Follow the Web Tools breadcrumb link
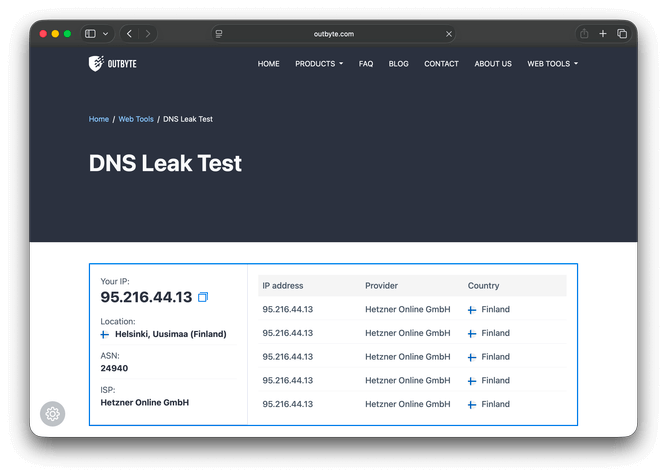The image size is (667, 476). pyautogui.click(x=136, y=119)
